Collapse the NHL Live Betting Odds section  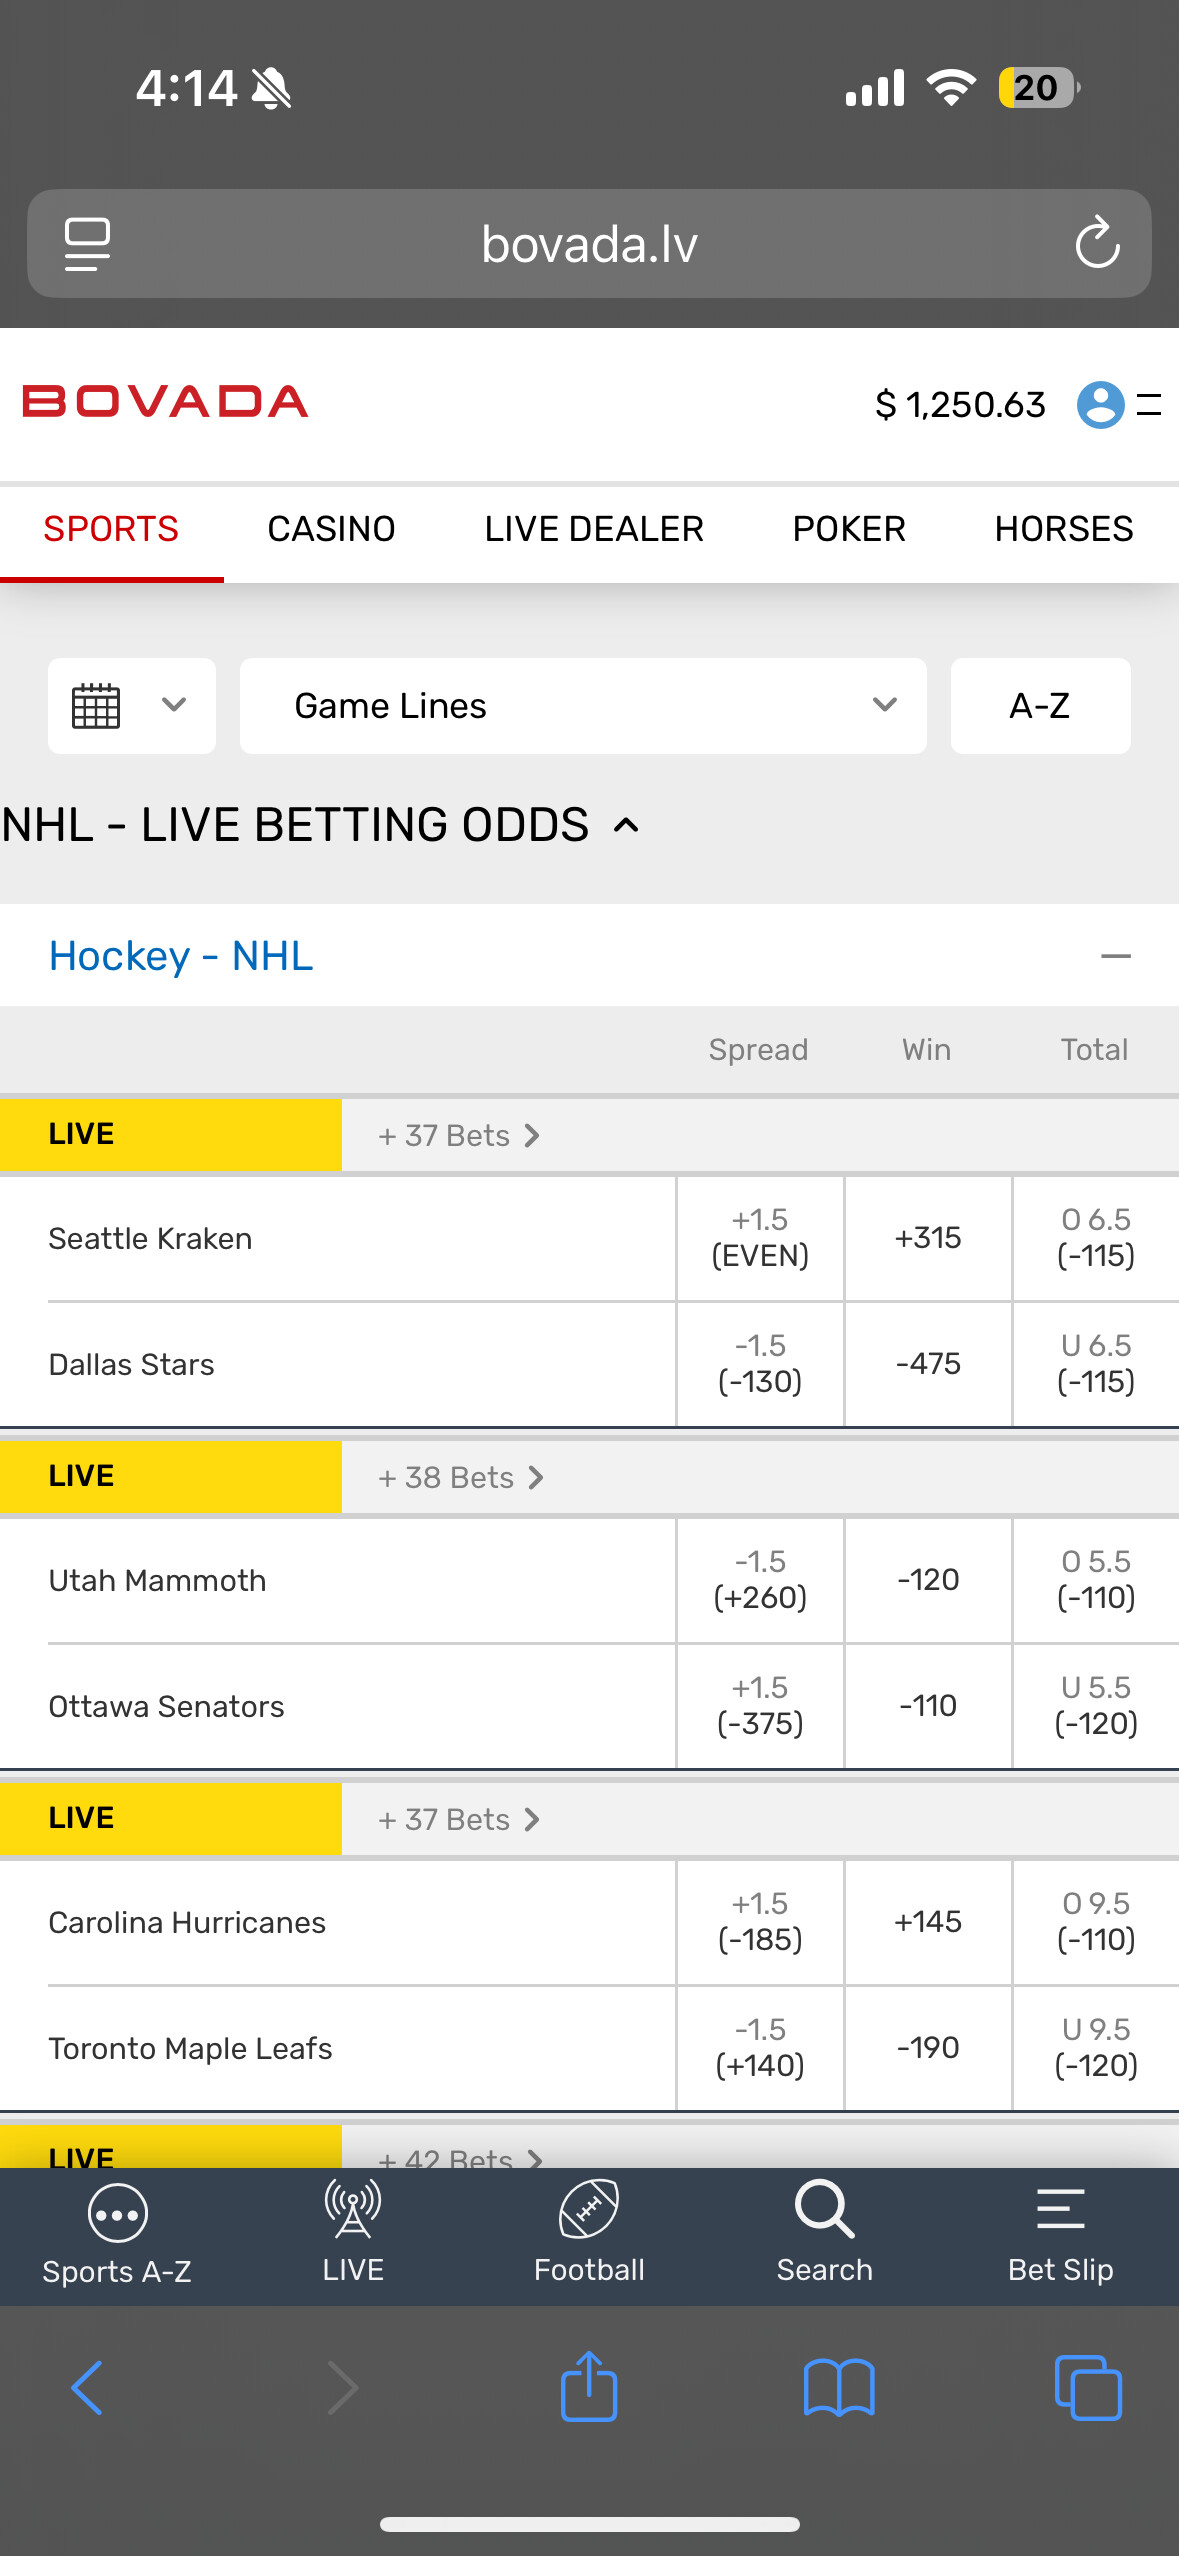[626, 826]
